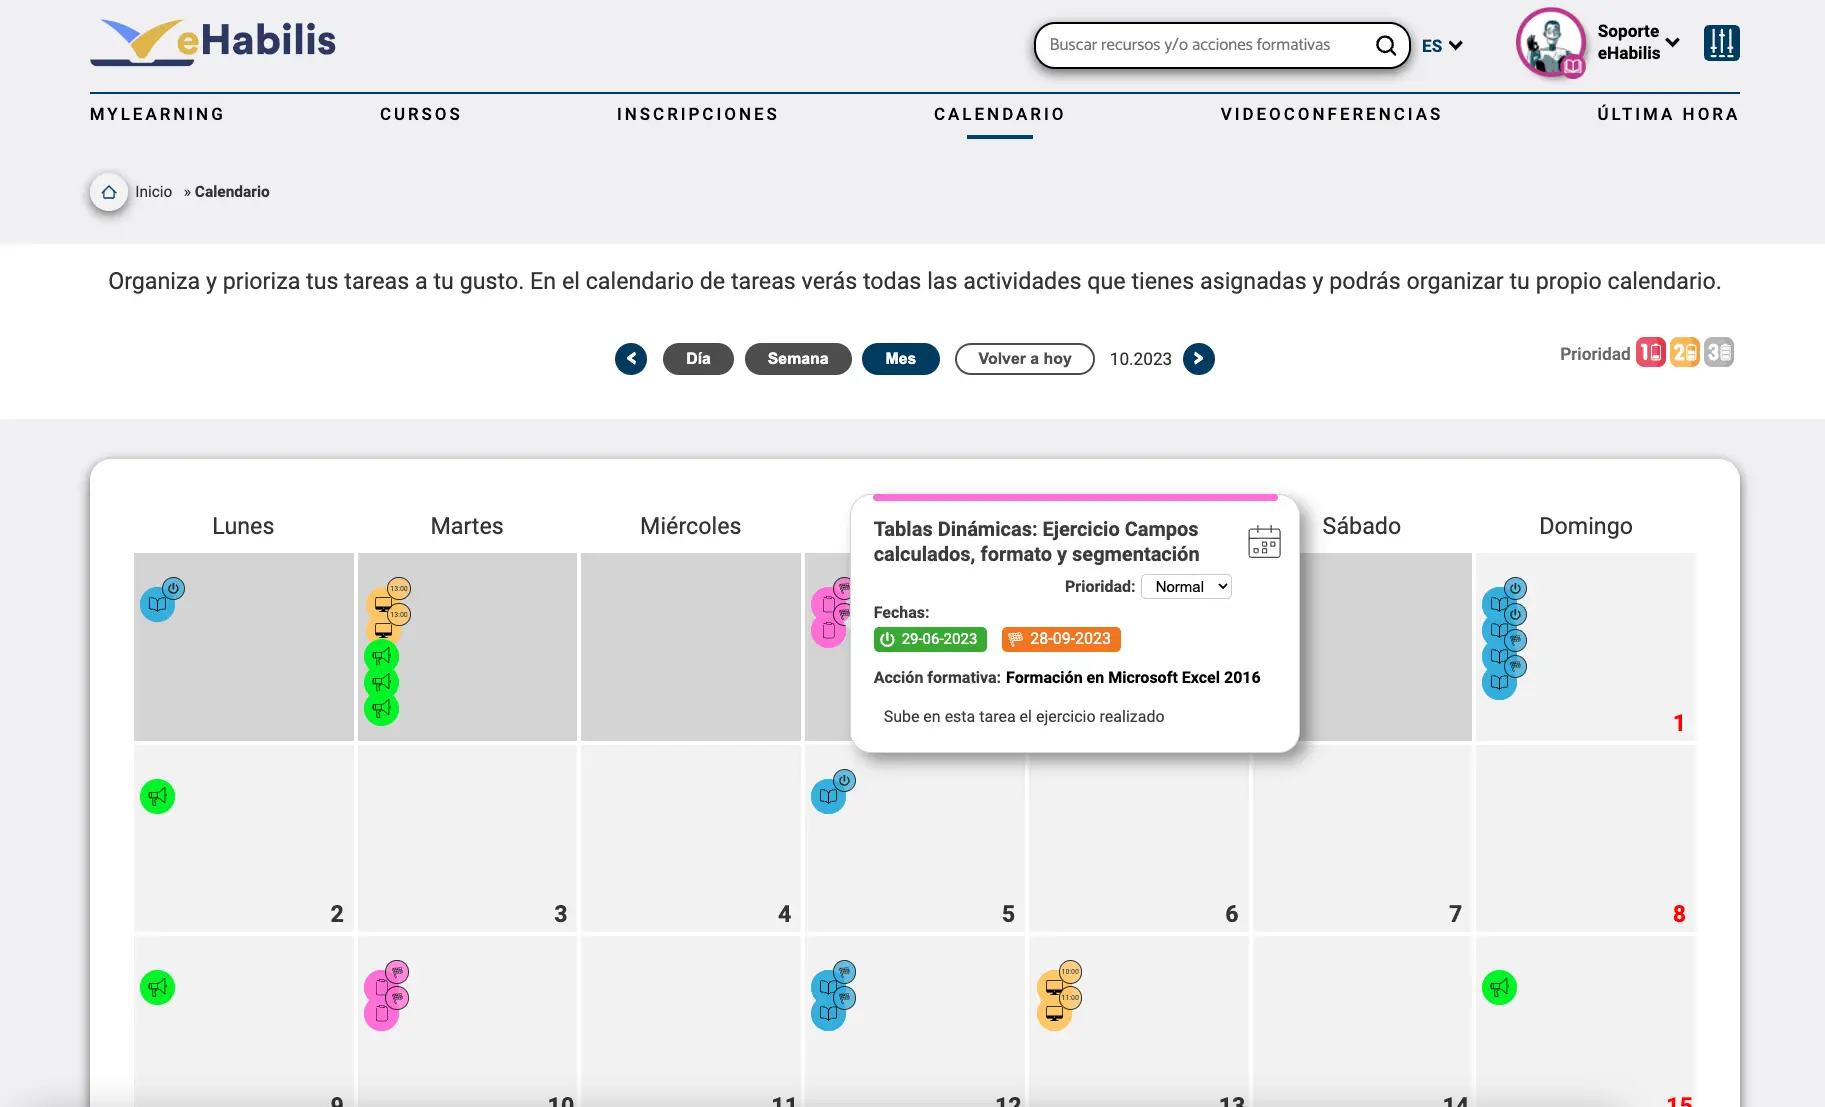Select day number 7 in the calendar
Screen dimensions: 1825x1107
[1456, 914]
